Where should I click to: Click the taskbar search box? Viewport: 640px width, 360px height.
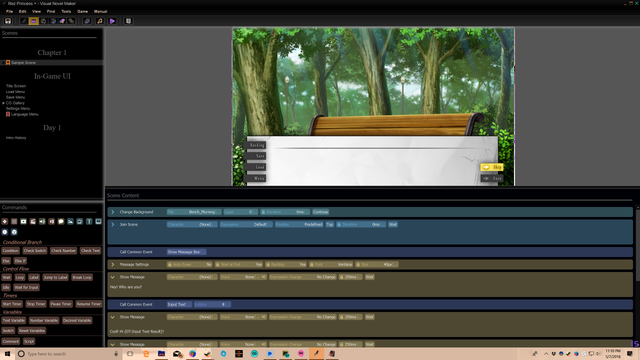[x=69, y=354]
